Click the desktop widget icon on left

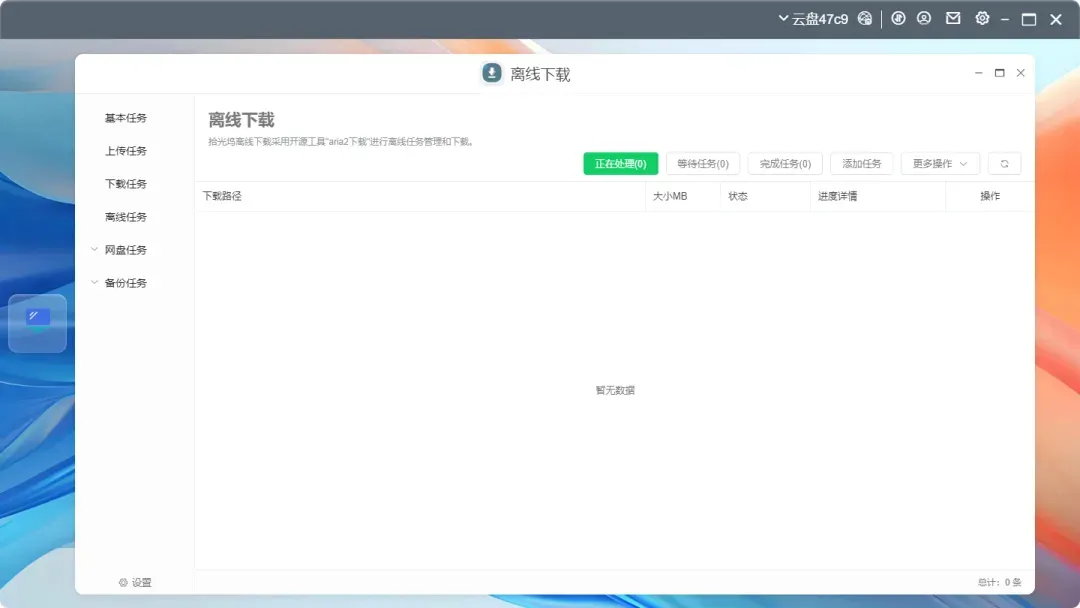point(37,324)
